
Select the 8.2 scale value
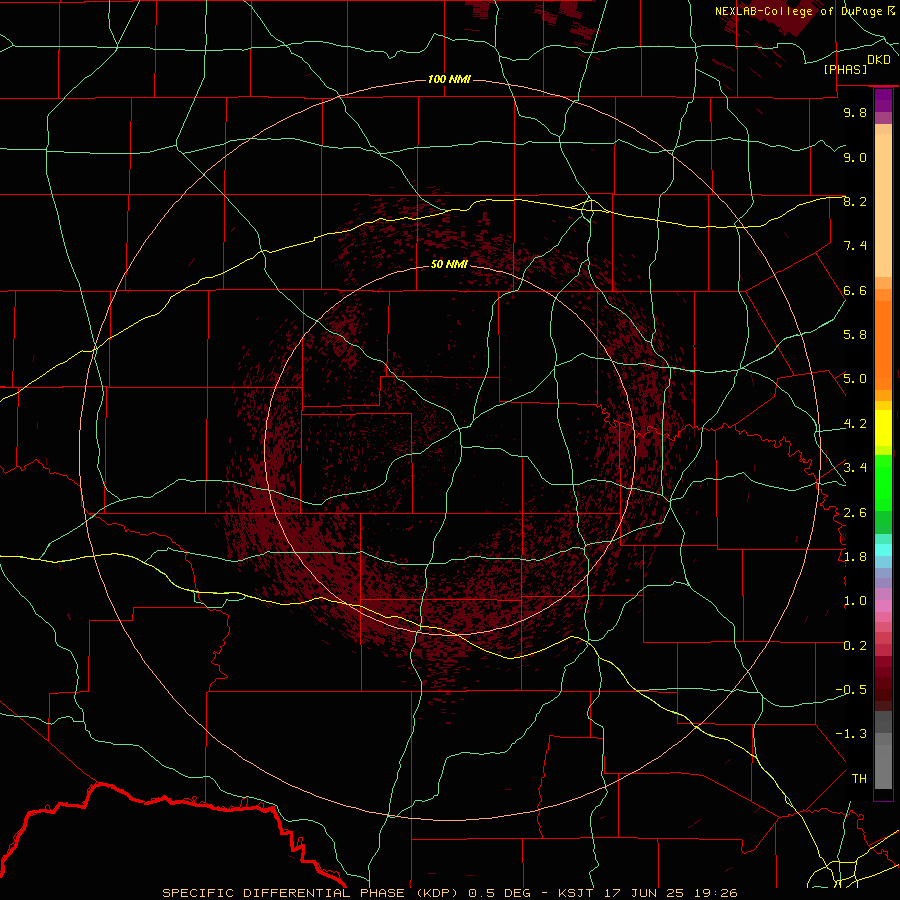point(855,201)
